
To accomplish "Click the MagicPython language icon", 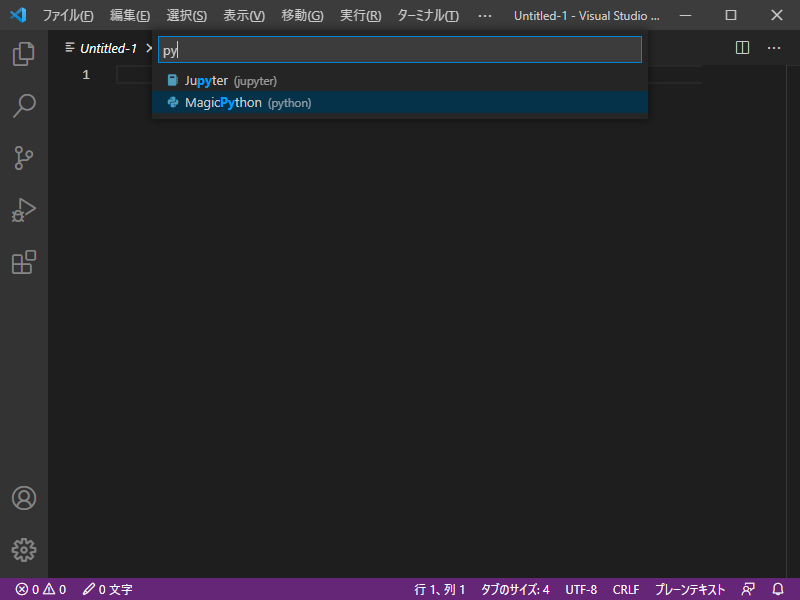I will [x=173, y=103].
